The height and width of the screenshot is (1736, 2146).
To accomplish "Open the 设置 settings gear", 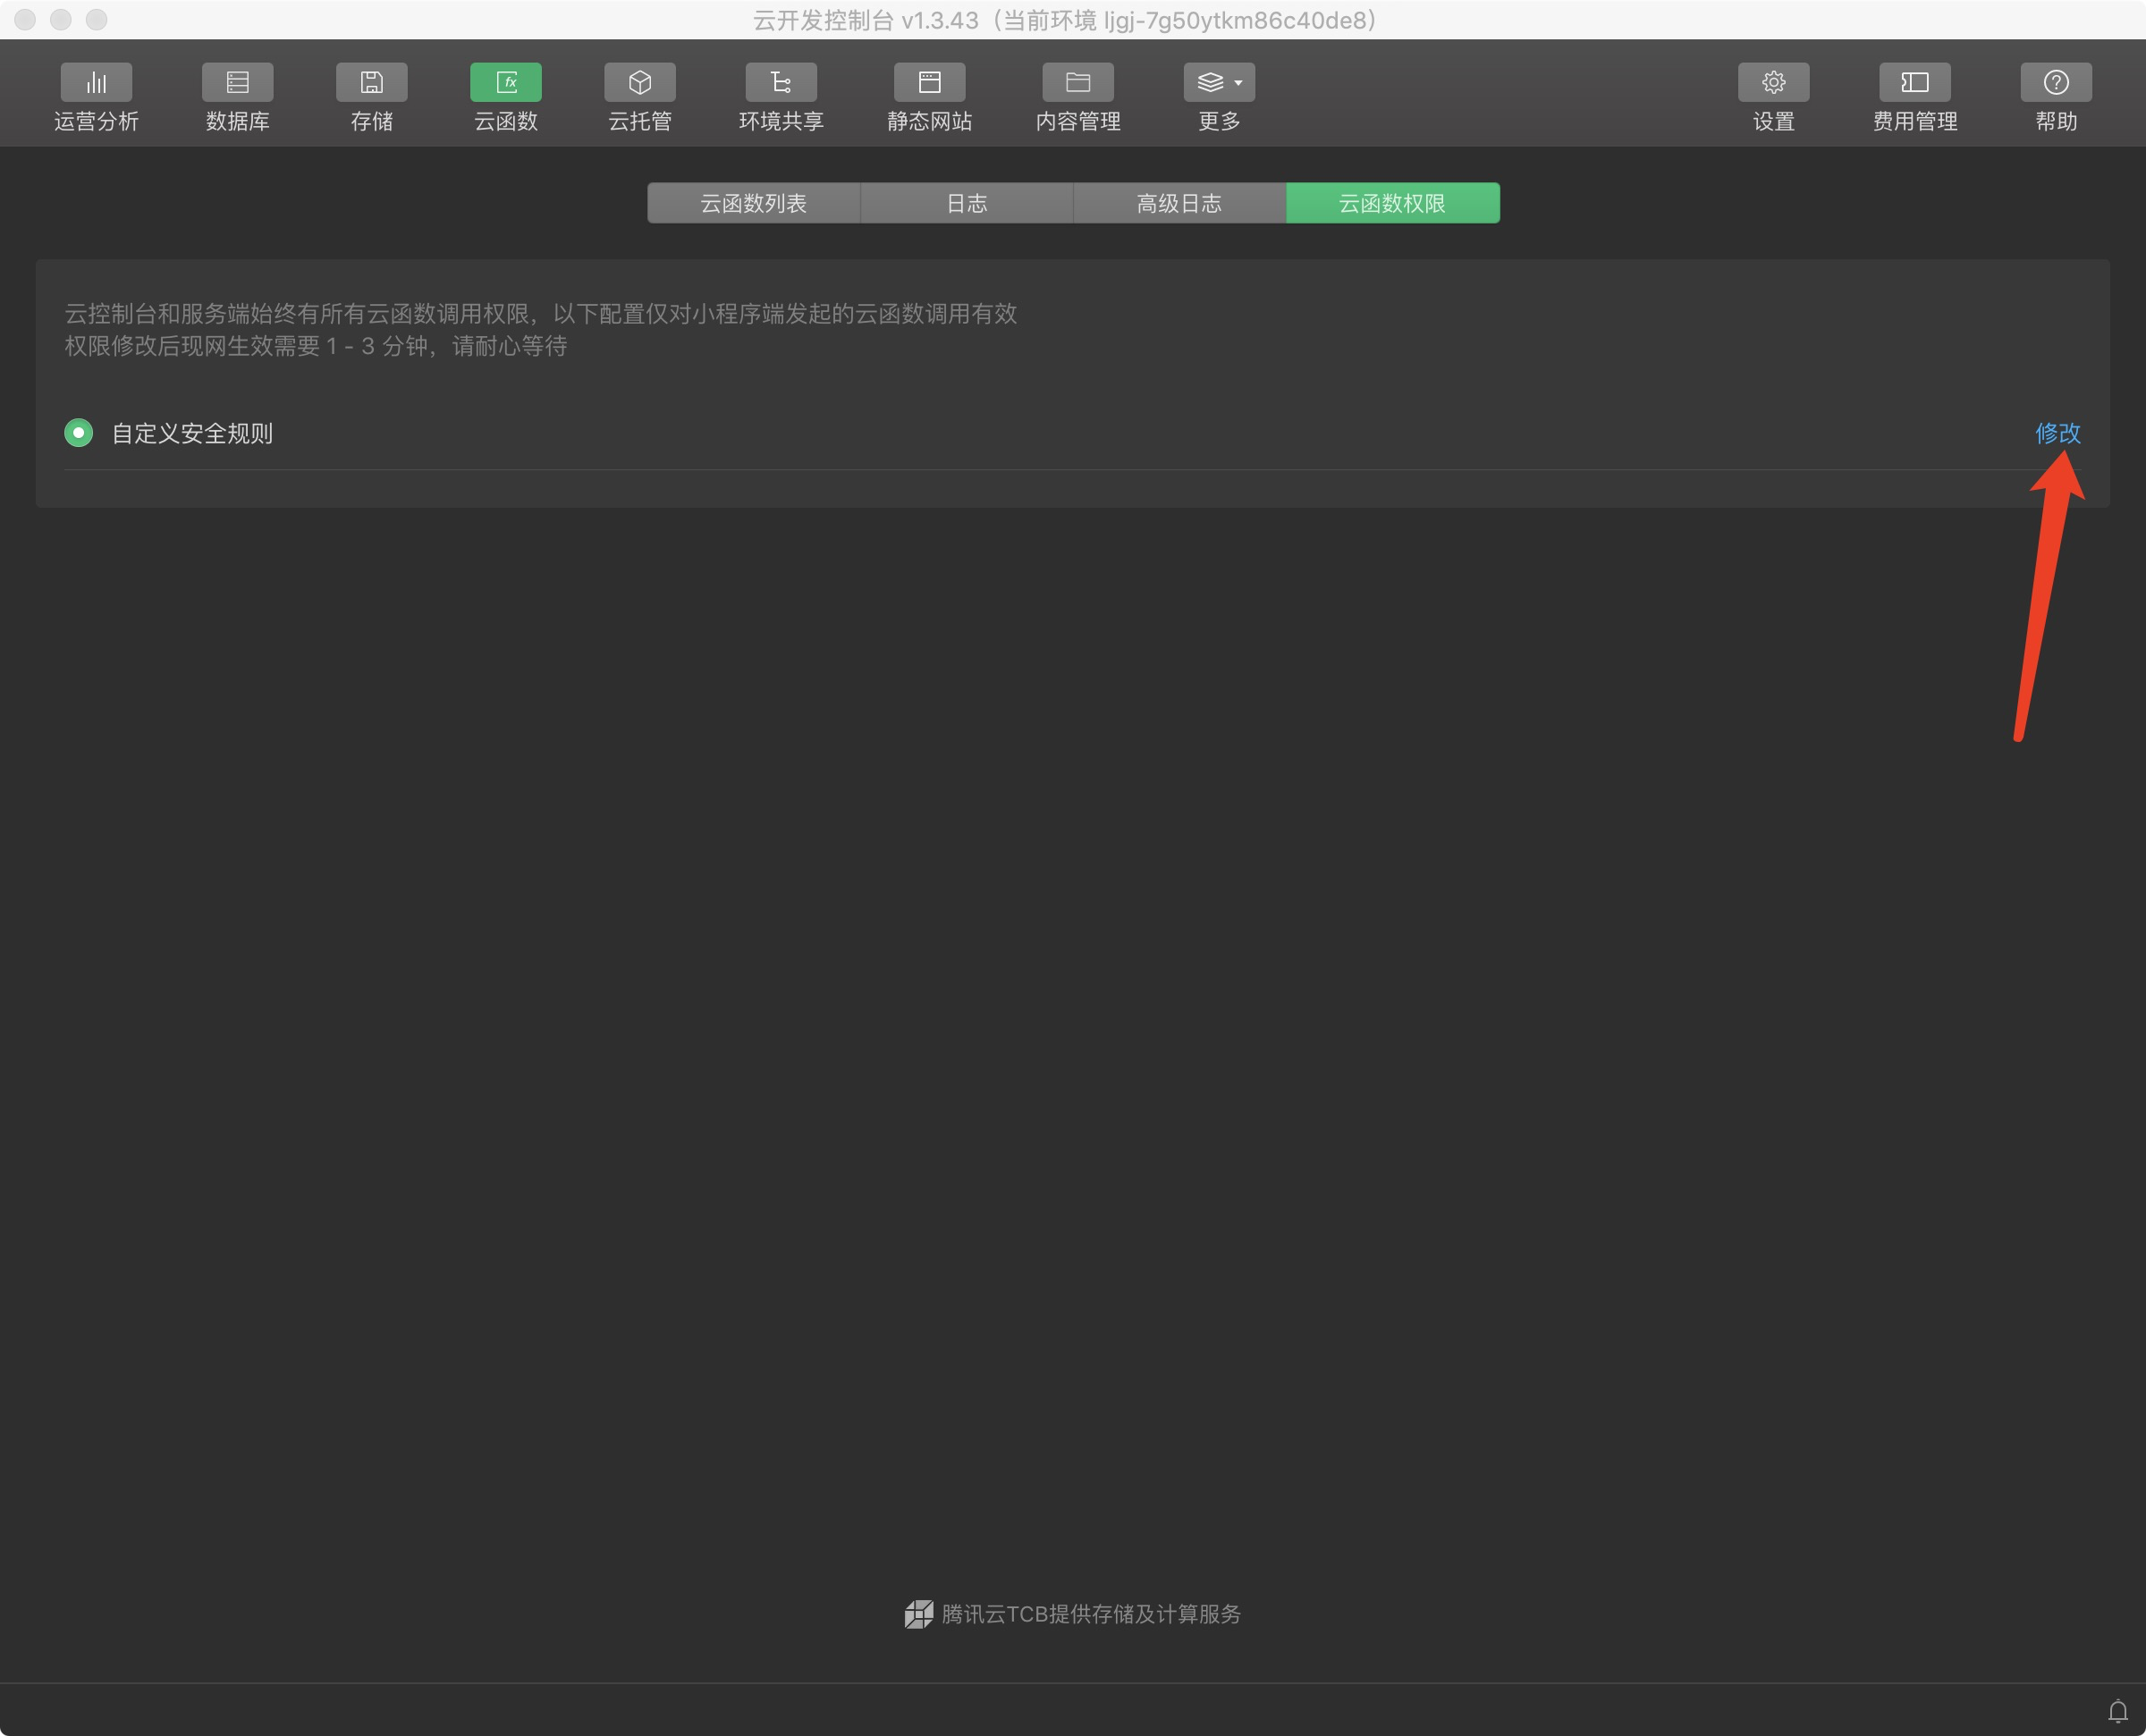I will pos(1773,83).
